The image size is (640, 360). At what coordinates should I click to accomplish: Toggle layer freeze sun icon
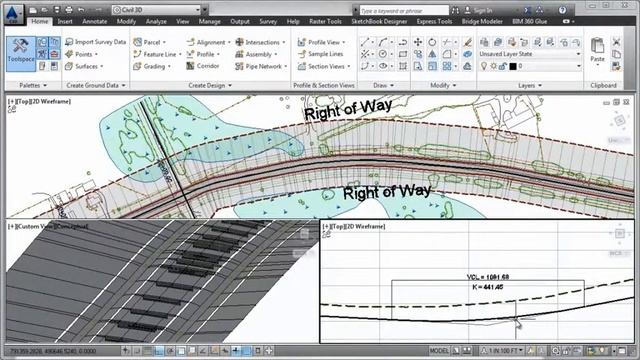pyautogui.click(x=493, y=66)
